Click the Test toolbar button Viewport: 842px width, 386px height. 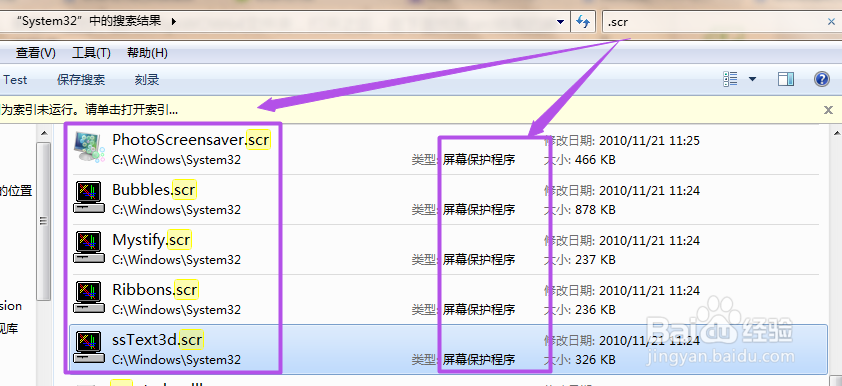coord(15,80)
